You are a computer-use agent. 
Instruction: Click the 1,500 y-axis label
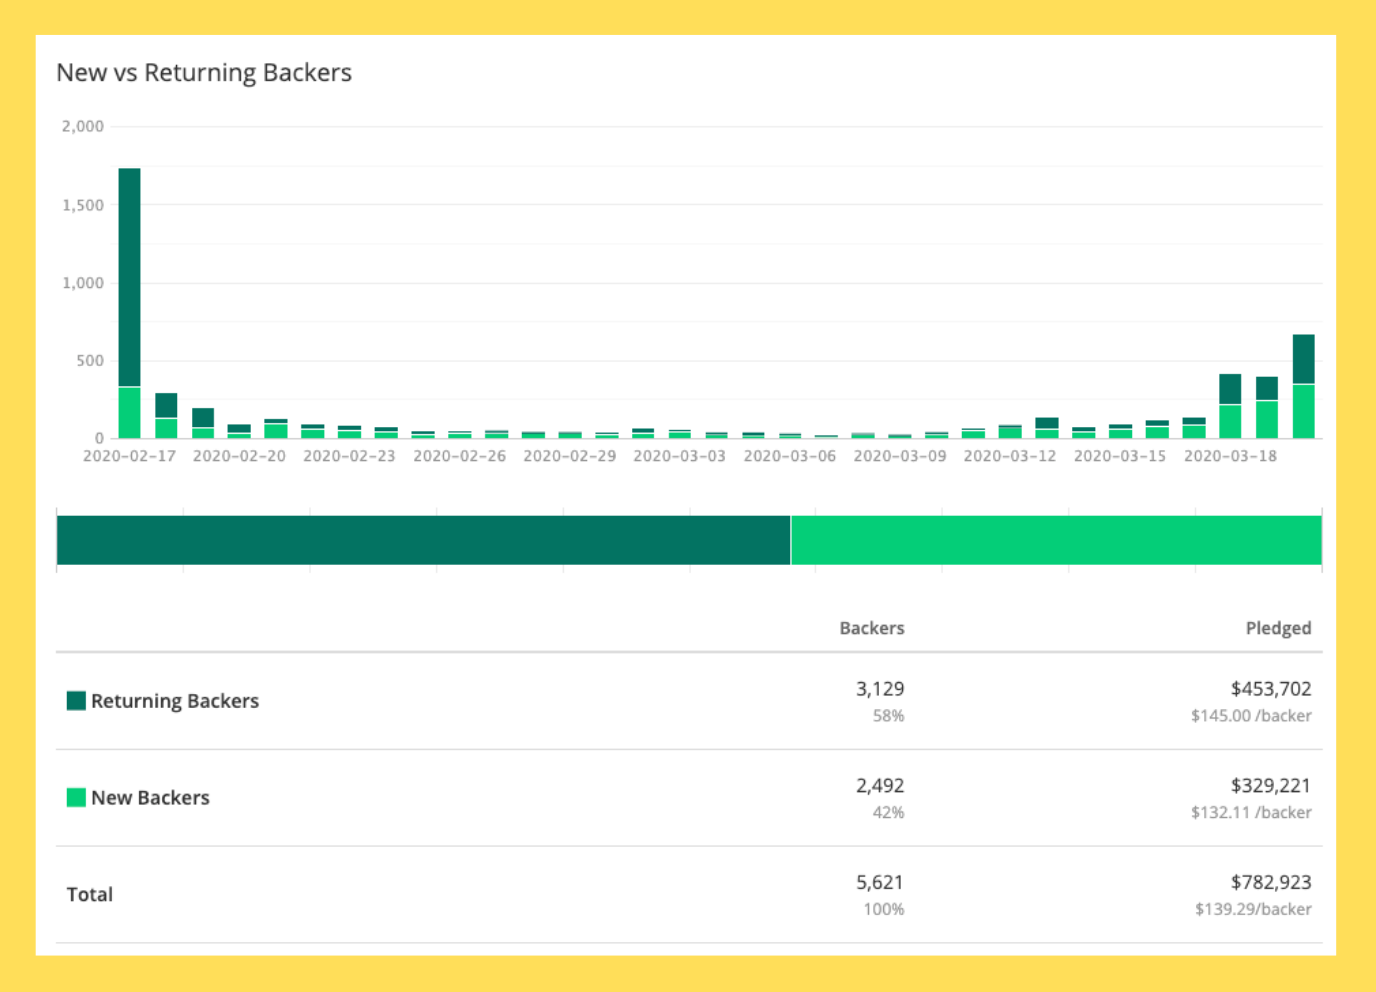click(83, 205)
